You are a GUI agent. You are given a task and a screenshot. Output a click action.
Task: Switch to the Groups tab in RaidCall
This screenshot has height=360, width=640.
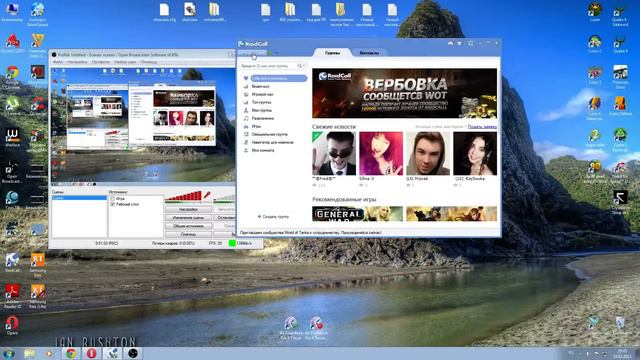(x=332, y=53)
